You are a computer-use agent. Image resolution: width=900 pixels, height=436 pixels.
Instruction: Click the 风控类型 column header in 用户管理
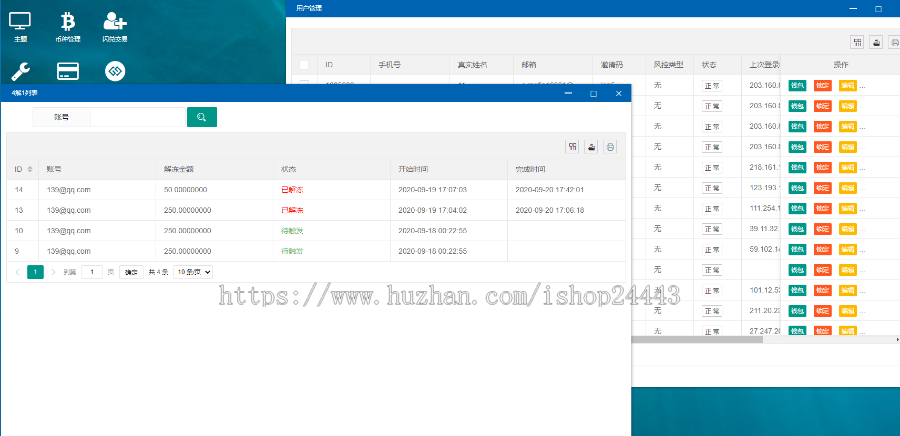(x=668, y=65)
